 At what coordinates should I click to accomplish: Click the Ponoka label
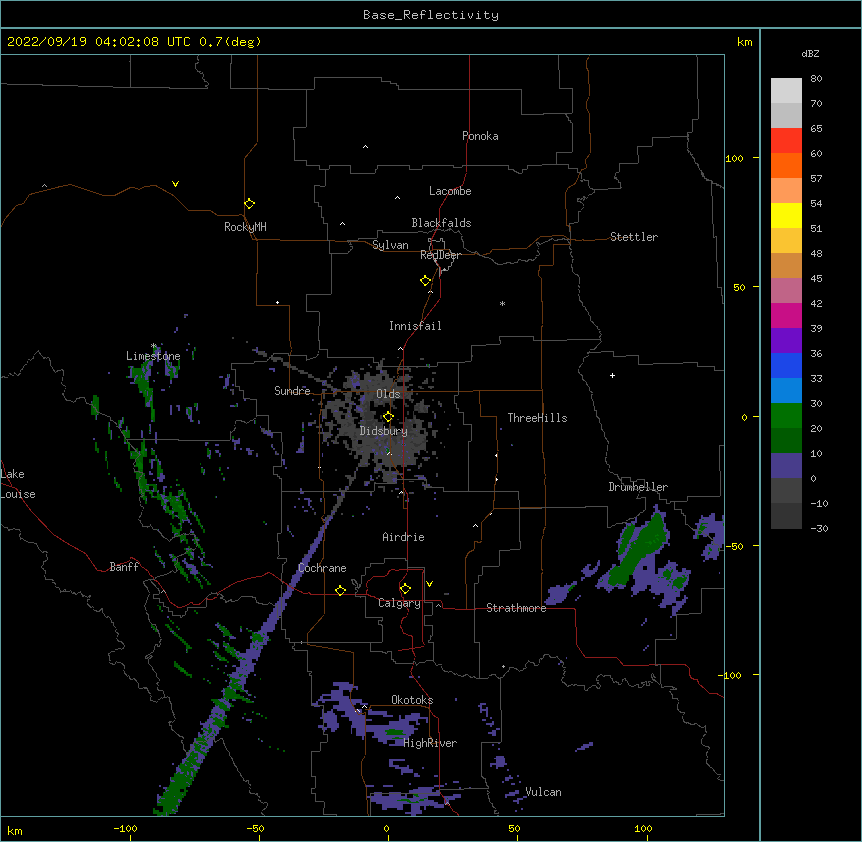click(480, 136)
